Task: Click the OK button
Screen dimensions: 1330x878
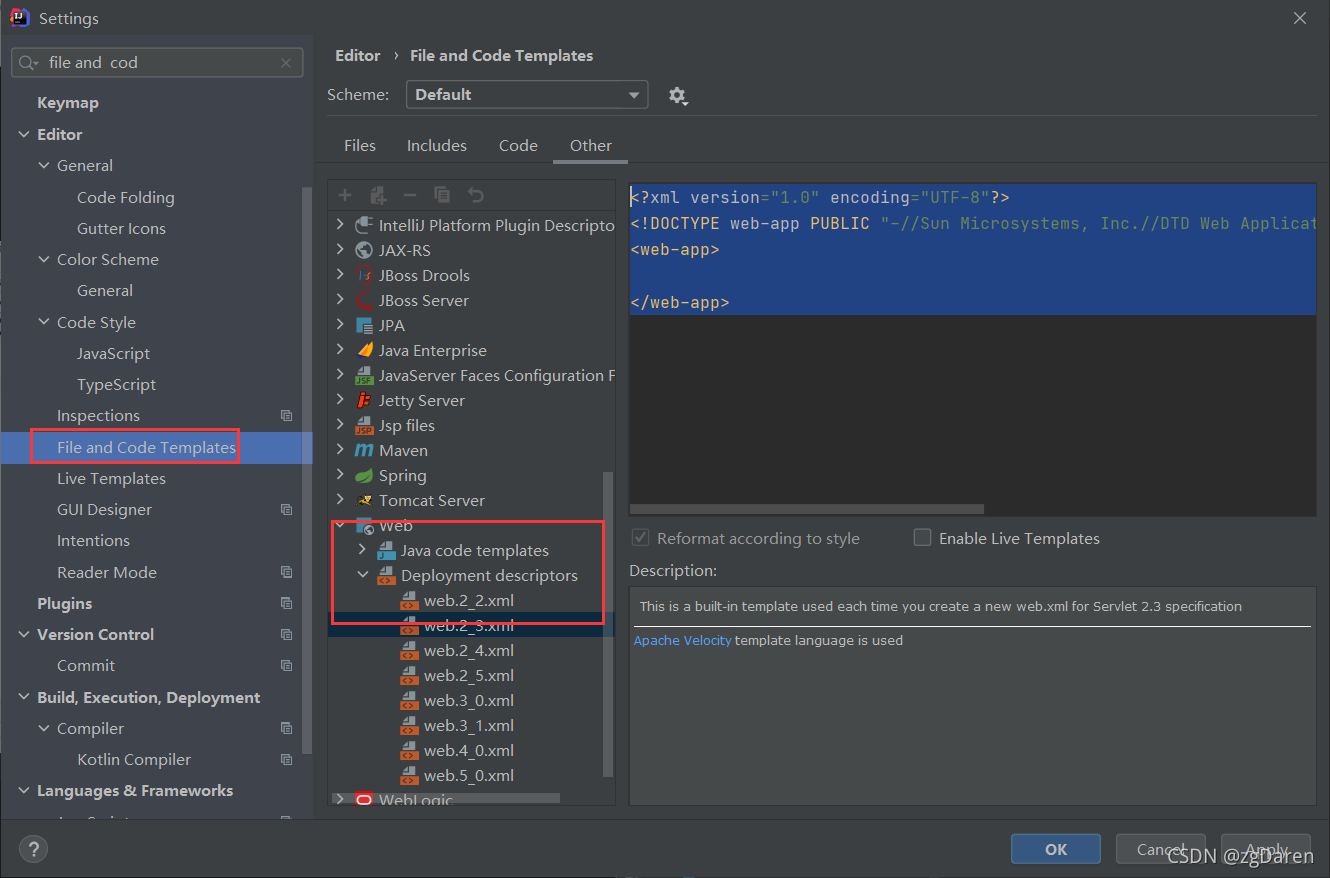Action: 1056,849
